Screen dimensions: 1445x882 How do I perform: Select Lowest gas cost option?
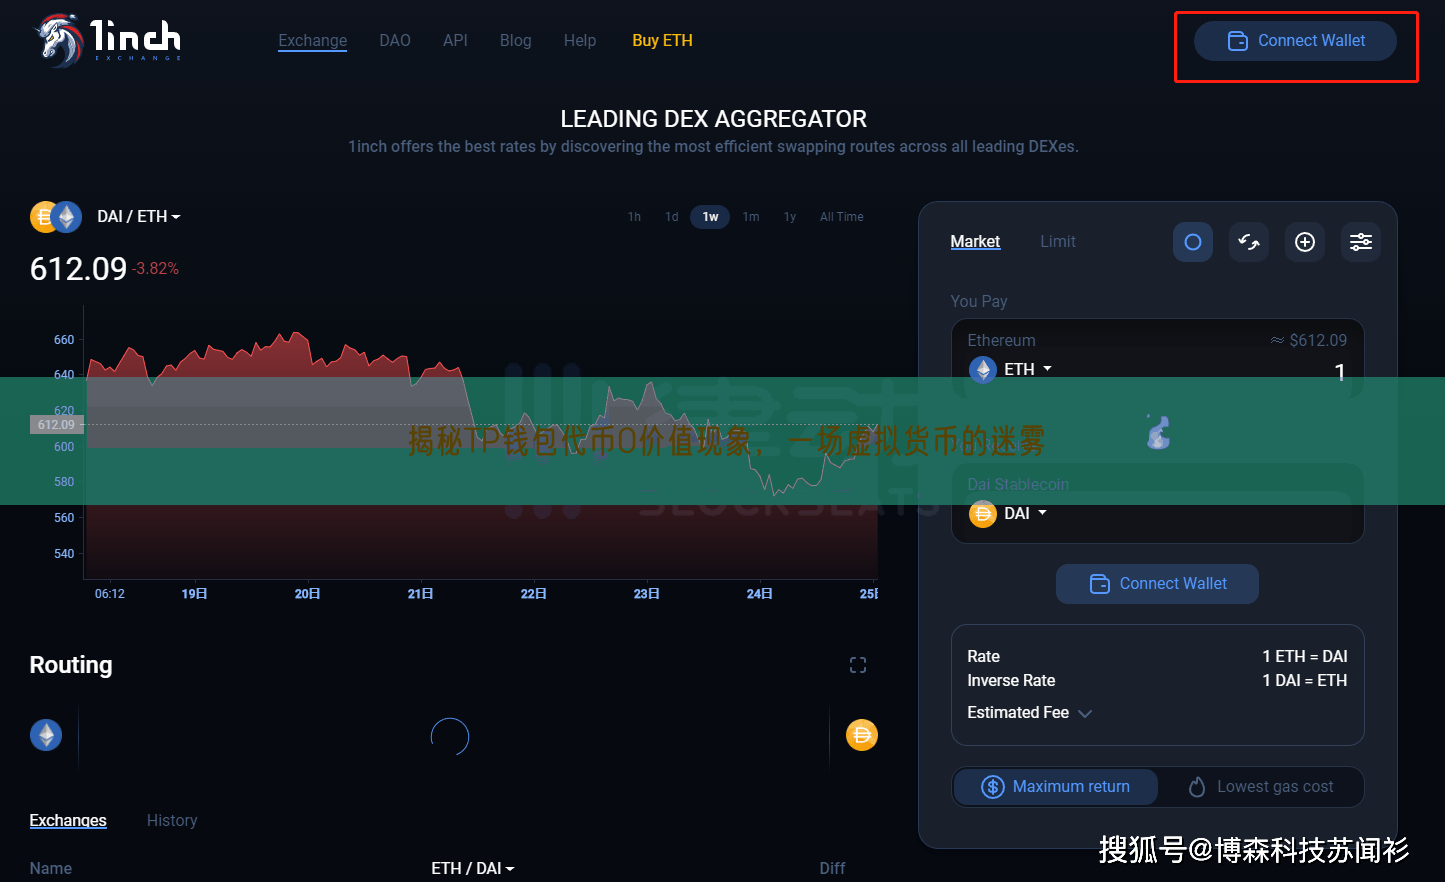1261,787
